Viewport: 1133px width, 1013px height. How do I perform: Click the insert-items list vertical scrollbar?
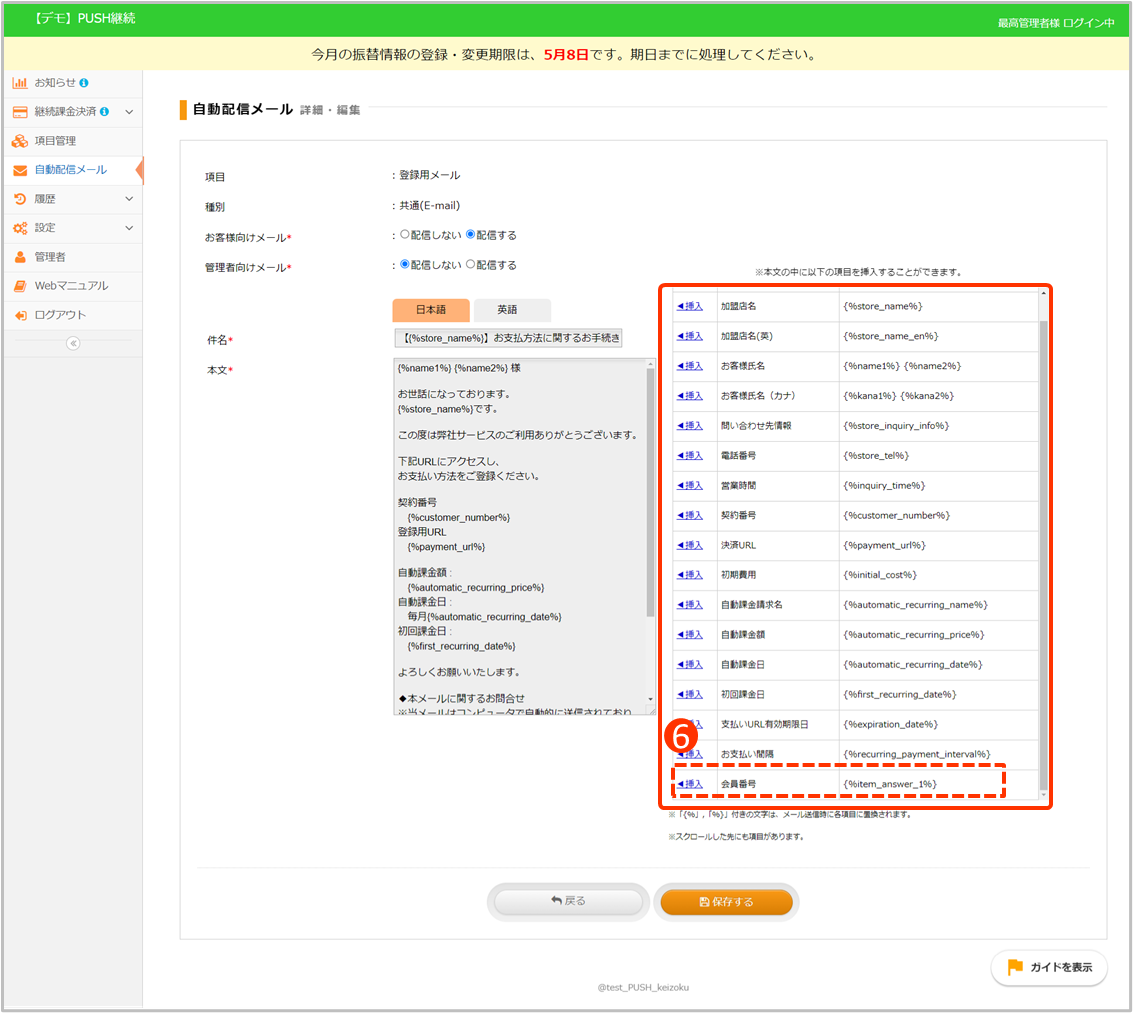1044,550
